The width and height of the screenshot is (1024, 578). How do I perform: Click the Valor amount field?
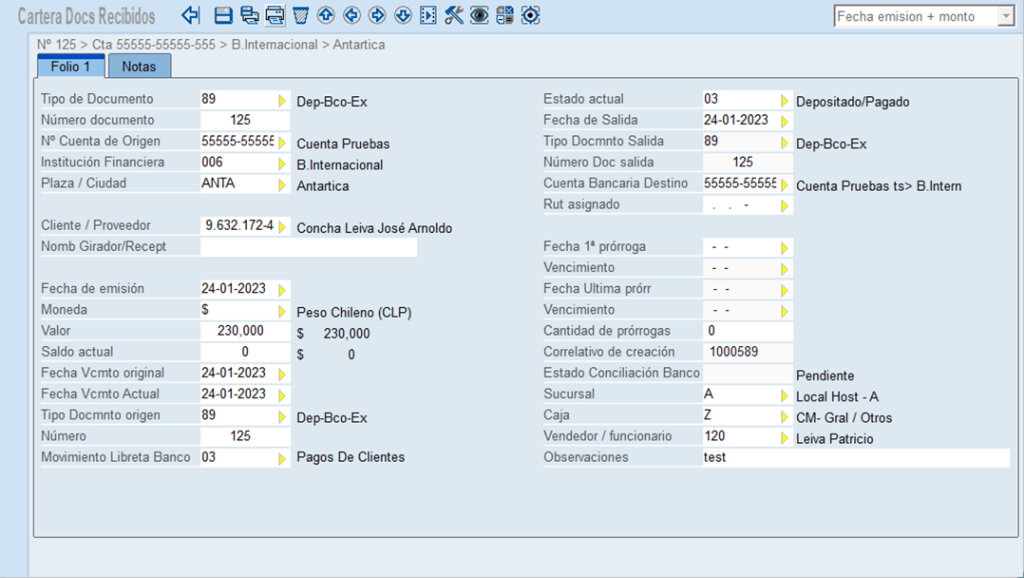tap(245, 331)
